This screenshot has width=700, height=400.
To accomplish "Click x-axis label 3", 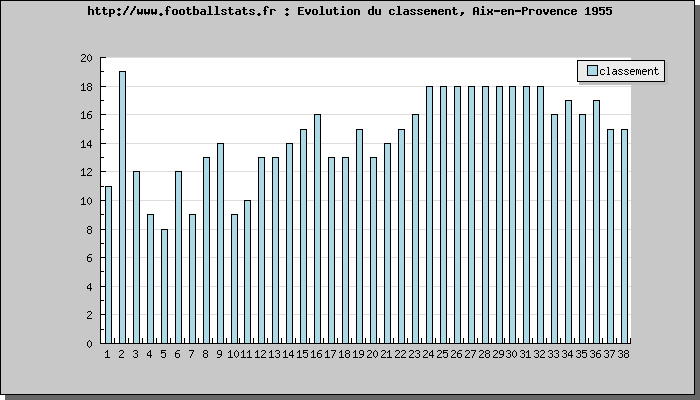I will [135, 354].
